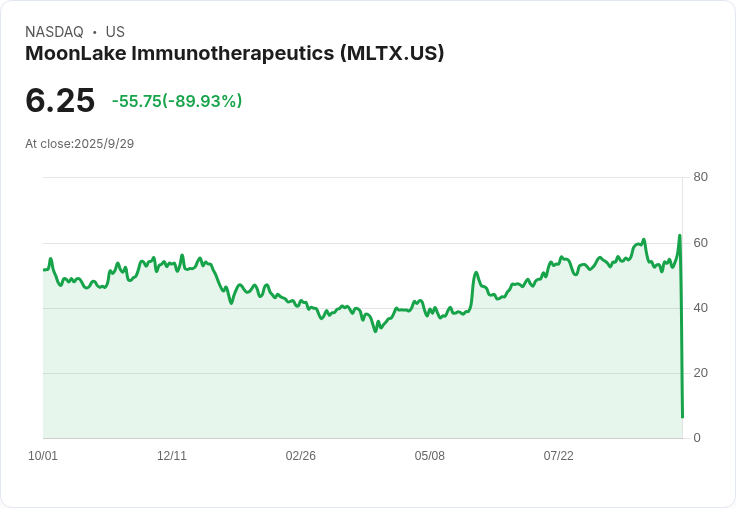736x508 pixels.
Task: Click the 0 label on y-axis
Action: pyautogui.click(x=697, y=438)
